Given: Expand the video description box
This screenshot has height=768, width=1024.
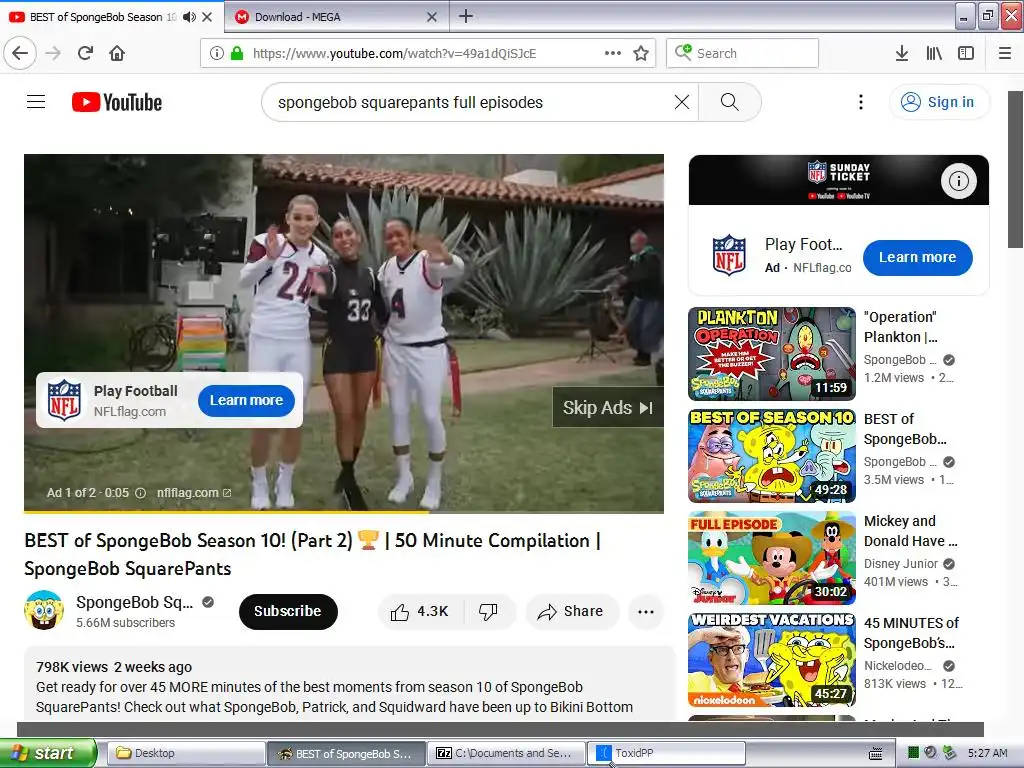Looking at the screenshot, I should coord(349,684).
